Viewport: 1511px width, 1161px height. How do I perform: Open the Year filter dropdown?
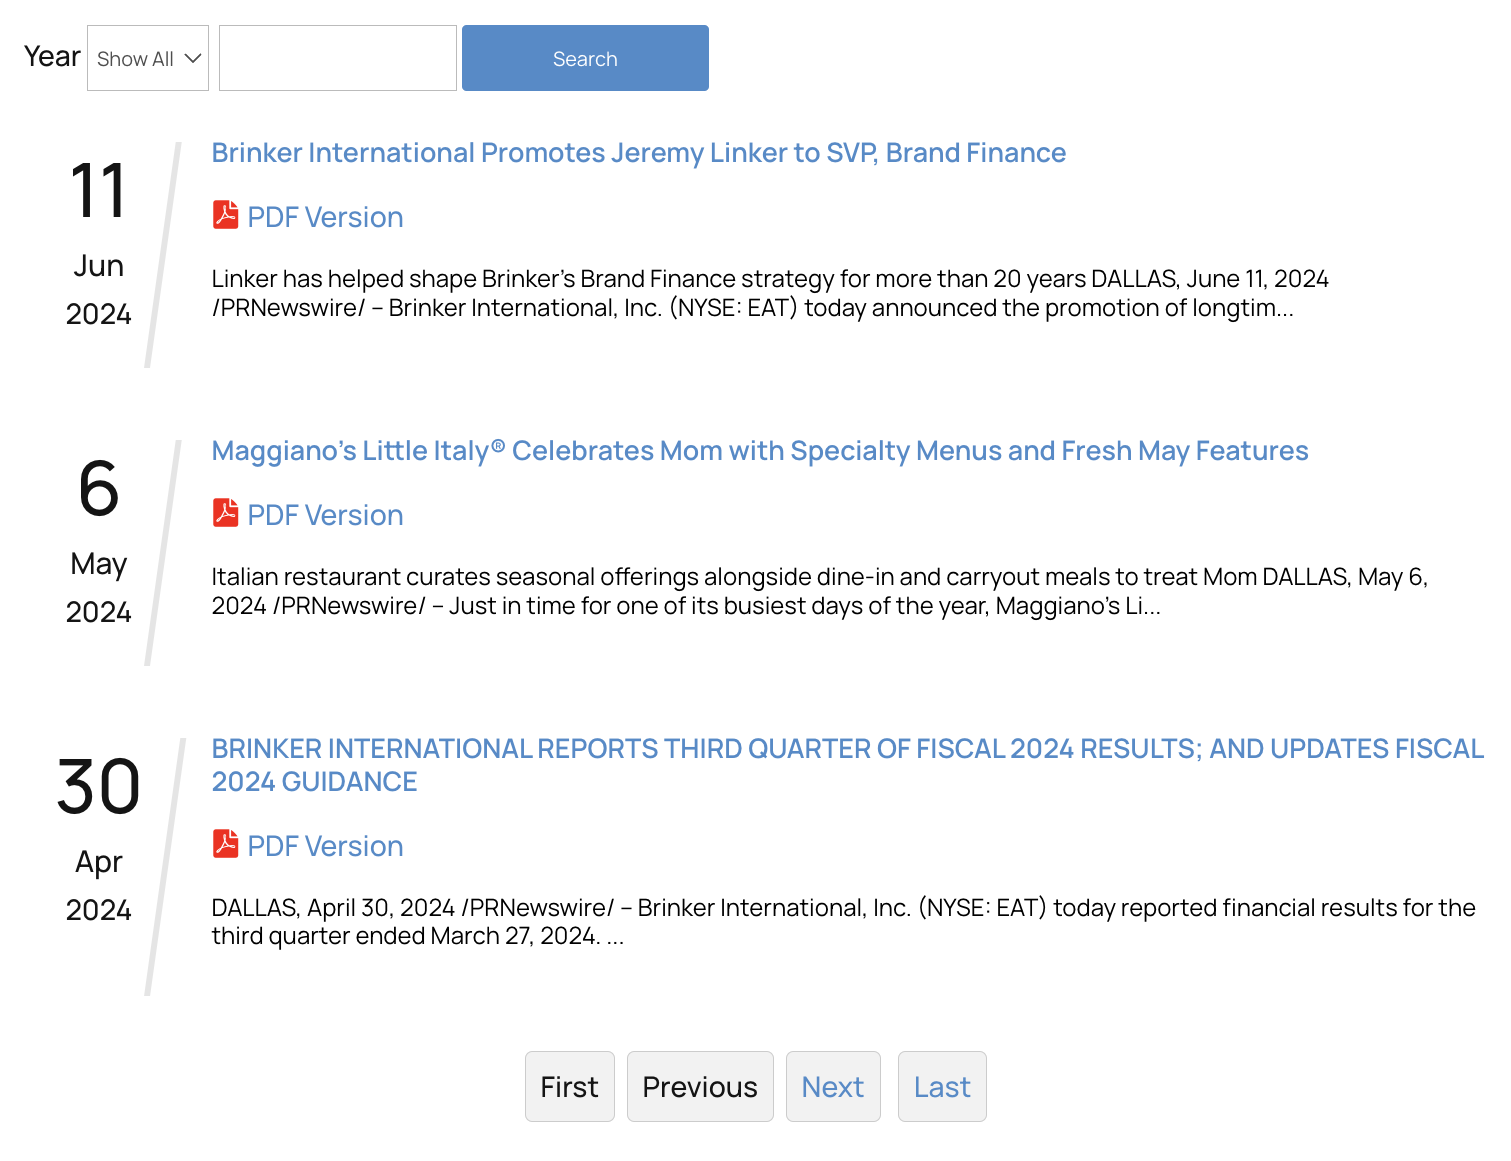tap(147, 59)
